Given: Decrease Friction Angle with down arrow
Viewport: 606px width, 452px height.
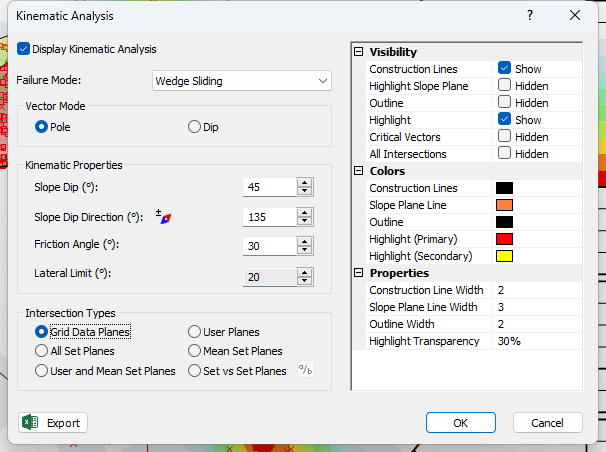Looking at the screenshot, I should pyautogui.click(x=305, y=250).
